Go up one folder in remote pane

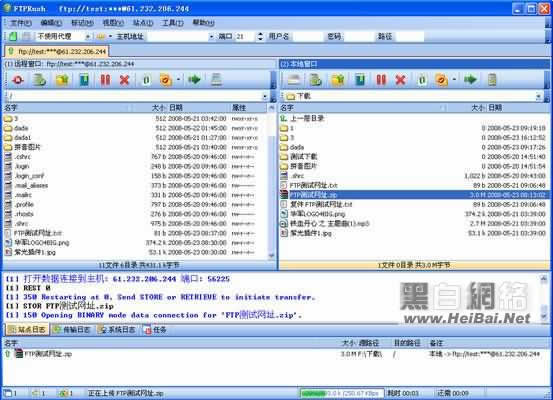point(62,80)
